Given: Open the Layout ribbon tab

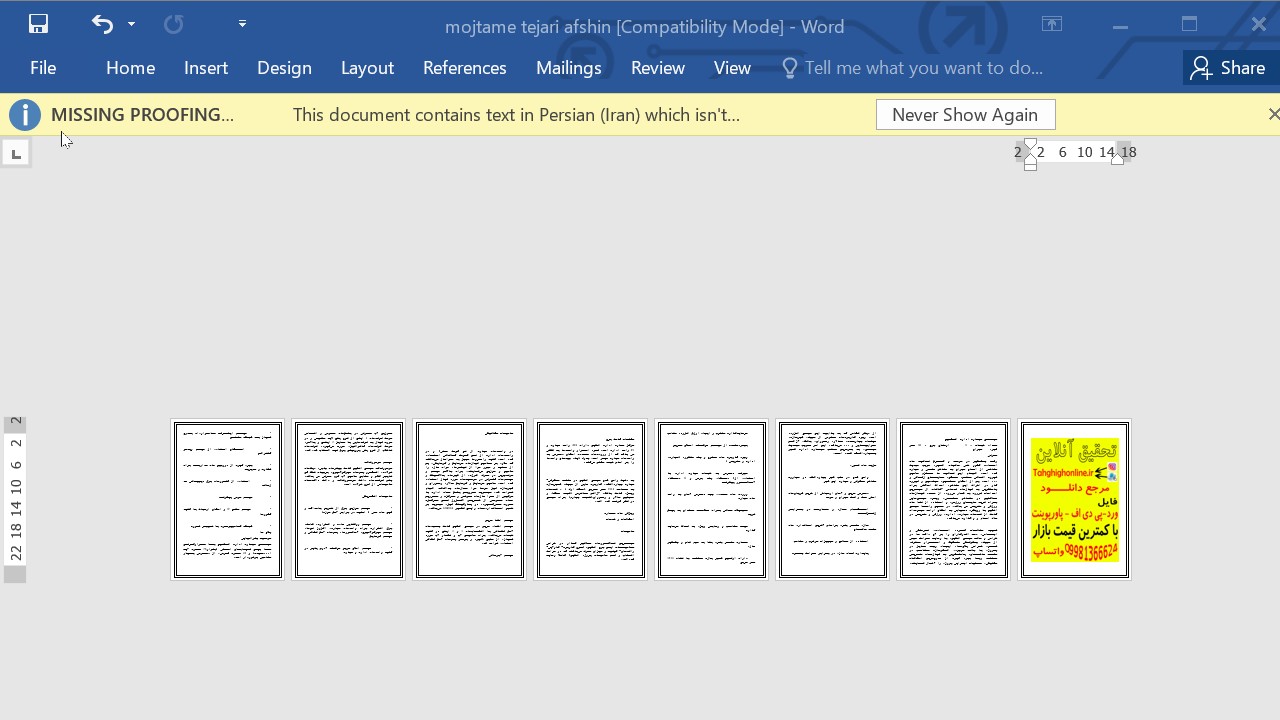Looking at the screenshot, I should [367, 68].
